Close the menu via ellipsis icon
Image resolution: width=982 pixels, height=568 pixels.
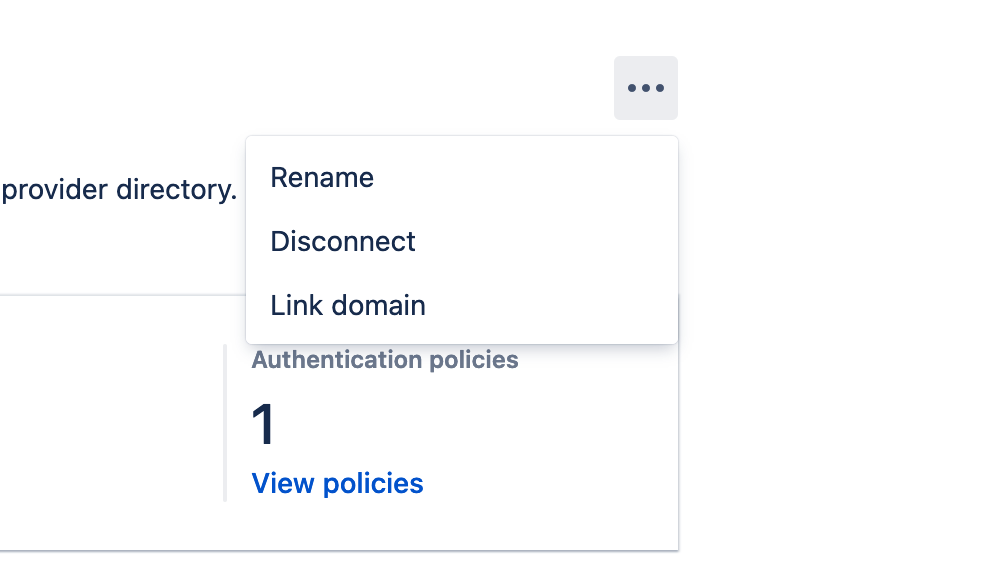(645, 88)
